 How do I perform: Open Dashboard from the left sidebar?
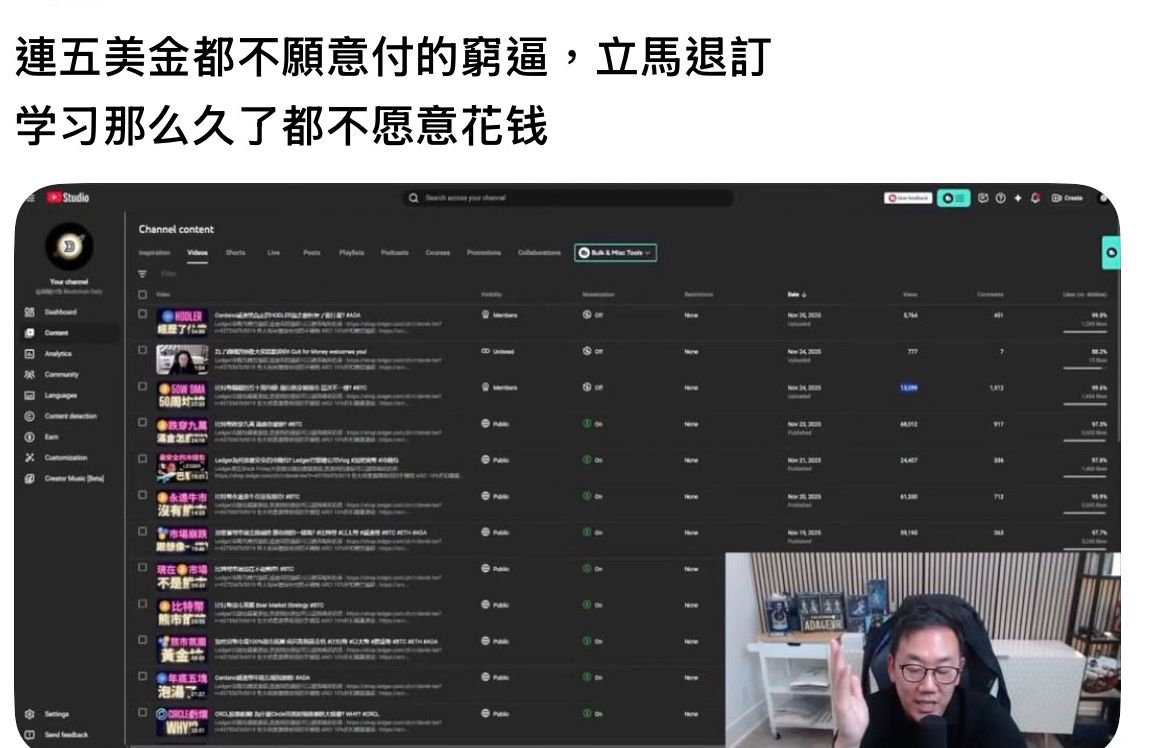pos(58,312)
